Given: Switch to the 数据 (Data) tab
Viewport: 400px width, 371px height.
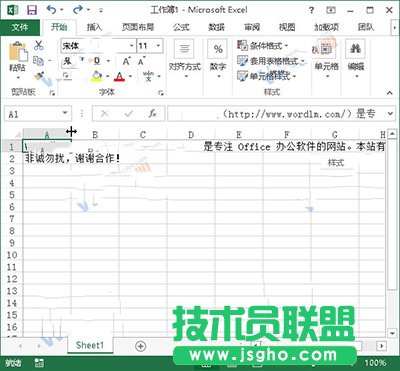Looking at the screenshot, I should tap(216, 27).
